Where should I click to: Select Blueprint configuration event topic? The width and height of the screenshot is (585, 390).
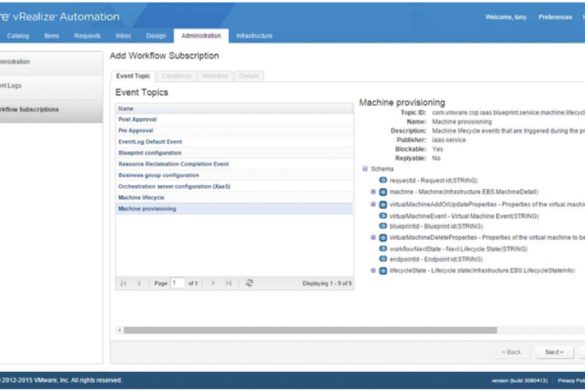pyautogui.click(x=234, y=153)
